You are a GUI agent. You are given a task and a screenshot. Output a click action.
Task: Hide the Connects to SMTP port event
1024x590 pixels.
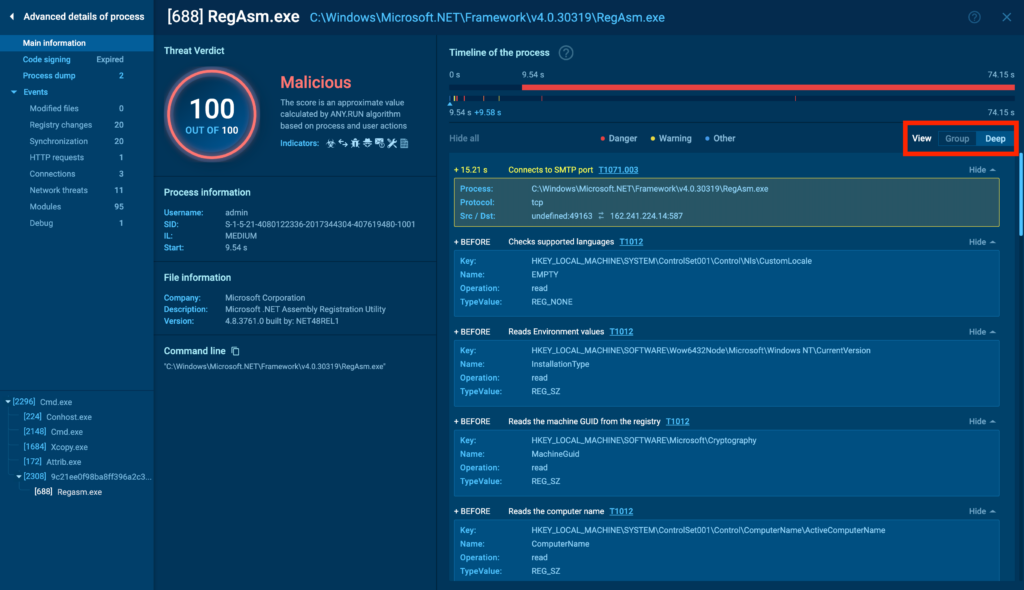tap(981, 170)
